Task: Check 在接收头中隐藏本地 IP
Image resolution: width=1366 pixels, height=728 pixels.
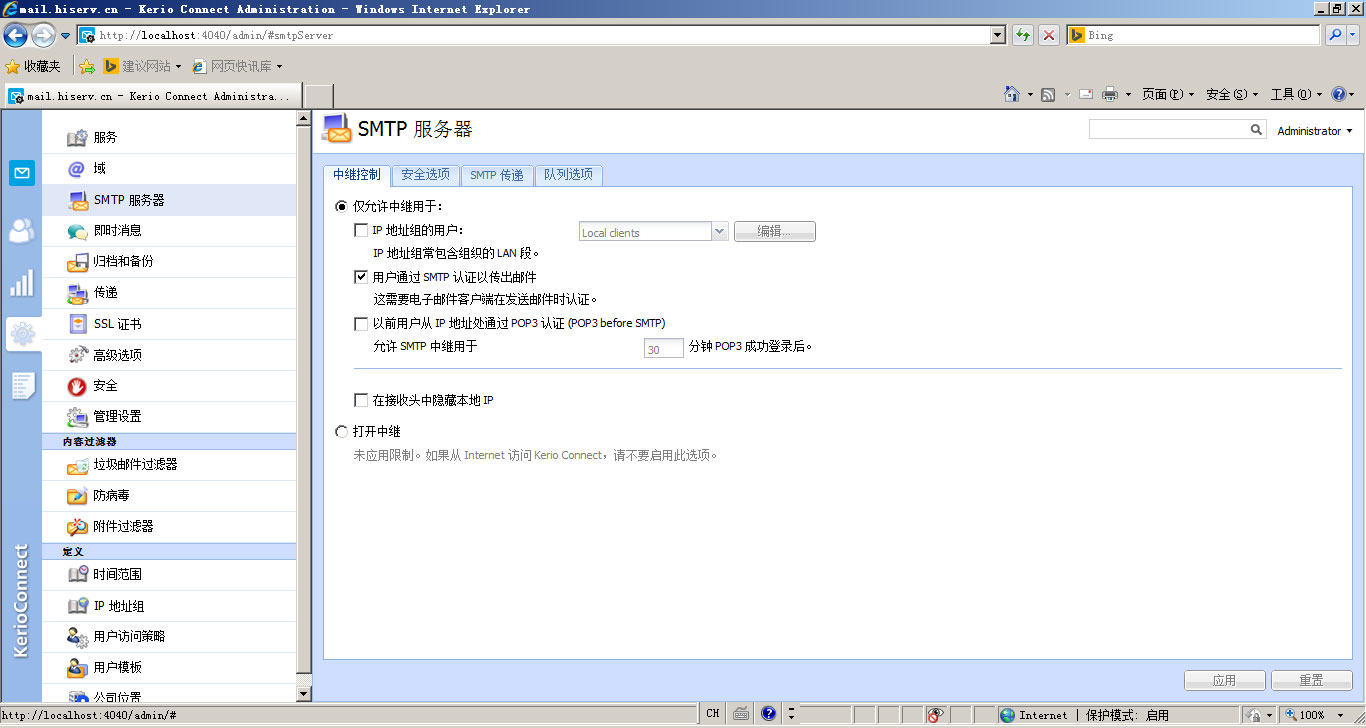Action: (362, 400)
